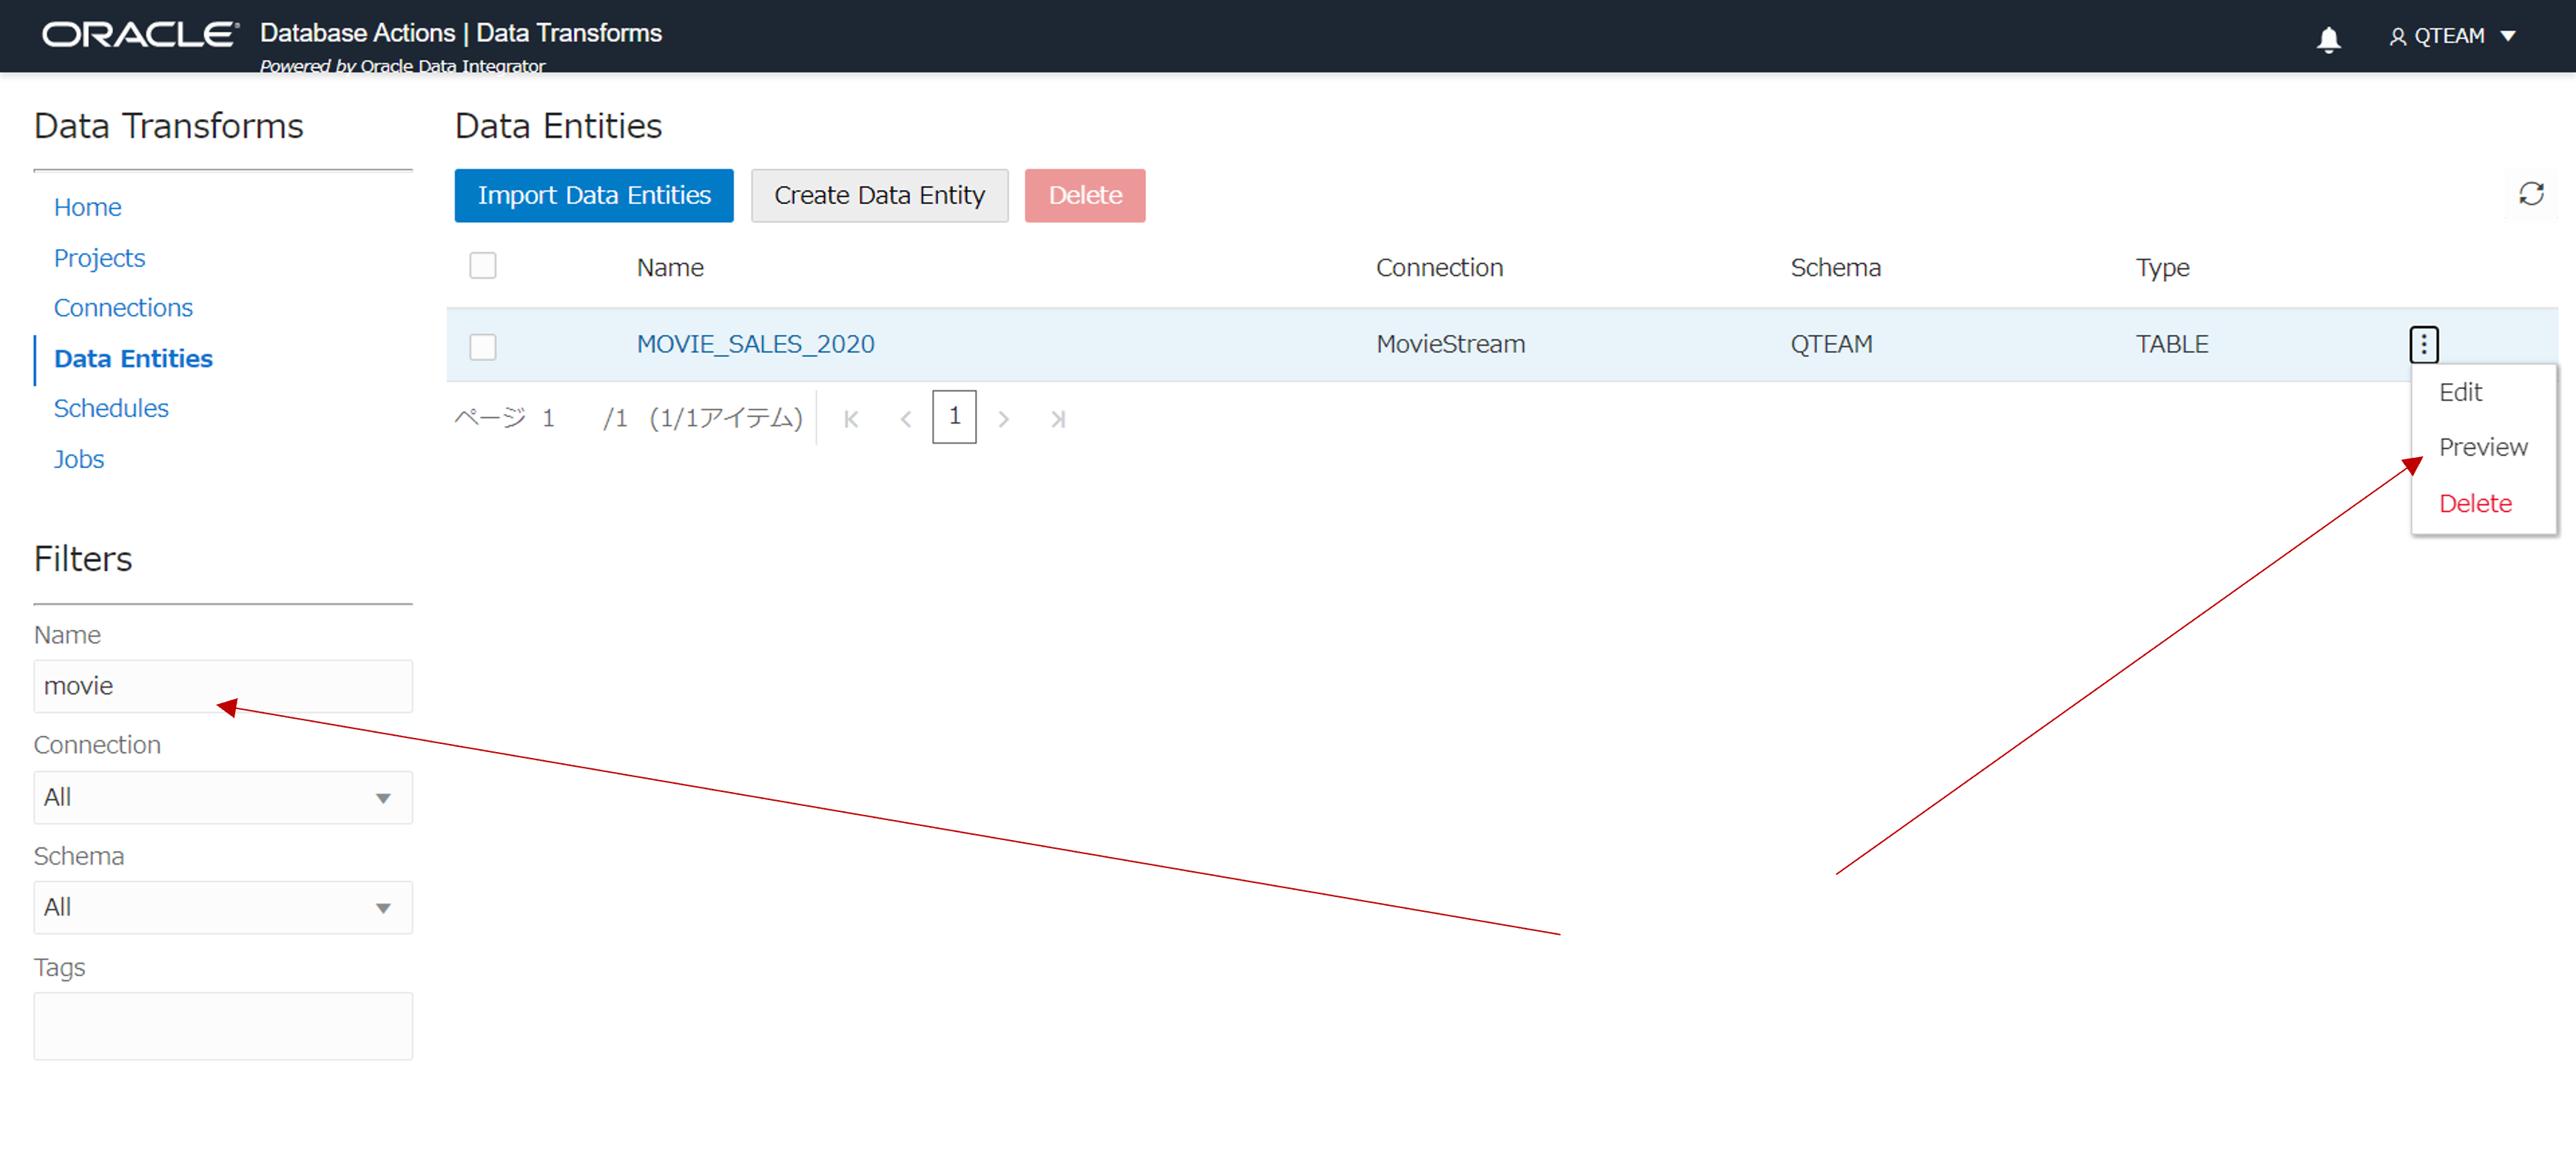Click the Tags filter input field

tap(223, 1025)
